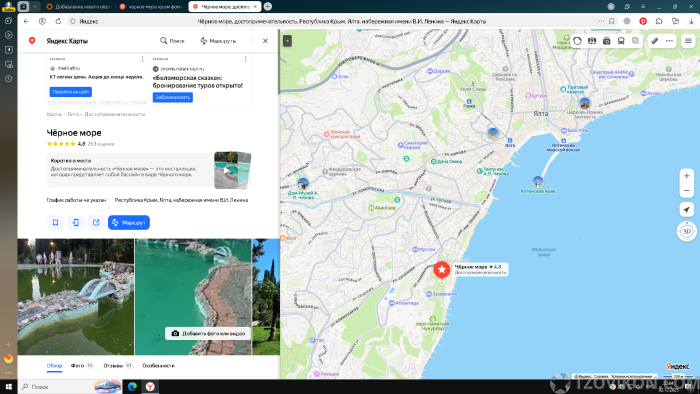Open browser downloads arrow icon
Viewport: 700px width, 394px height.
click(x=691, y=21)
